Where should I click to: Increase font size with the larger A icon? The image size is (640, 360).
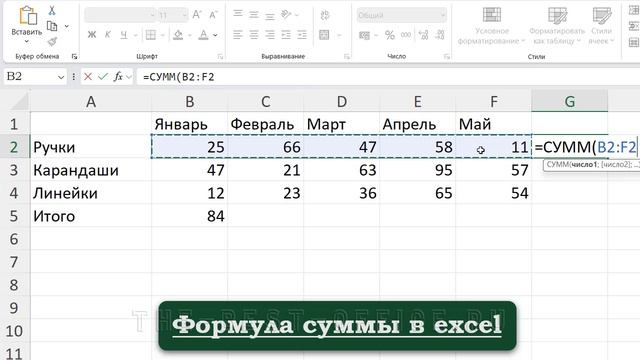(x=197, y=15)
